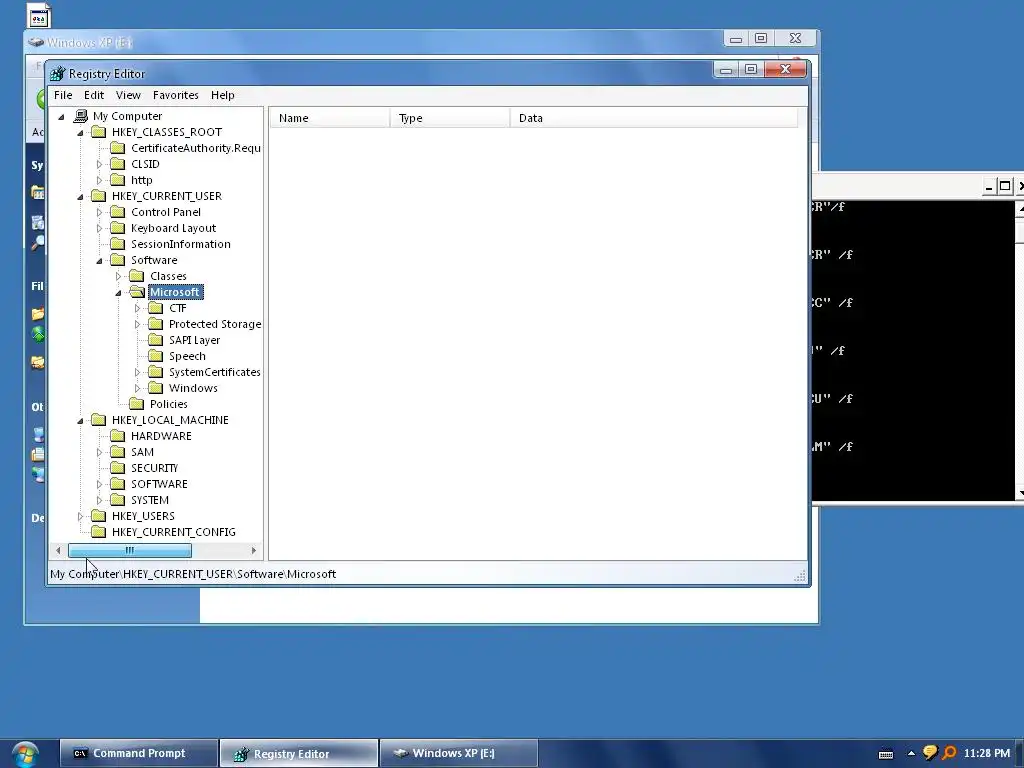Click the CertificateAuthority.Requ folder icon
Screen dimensions: 1024x768
pos(118,148)
